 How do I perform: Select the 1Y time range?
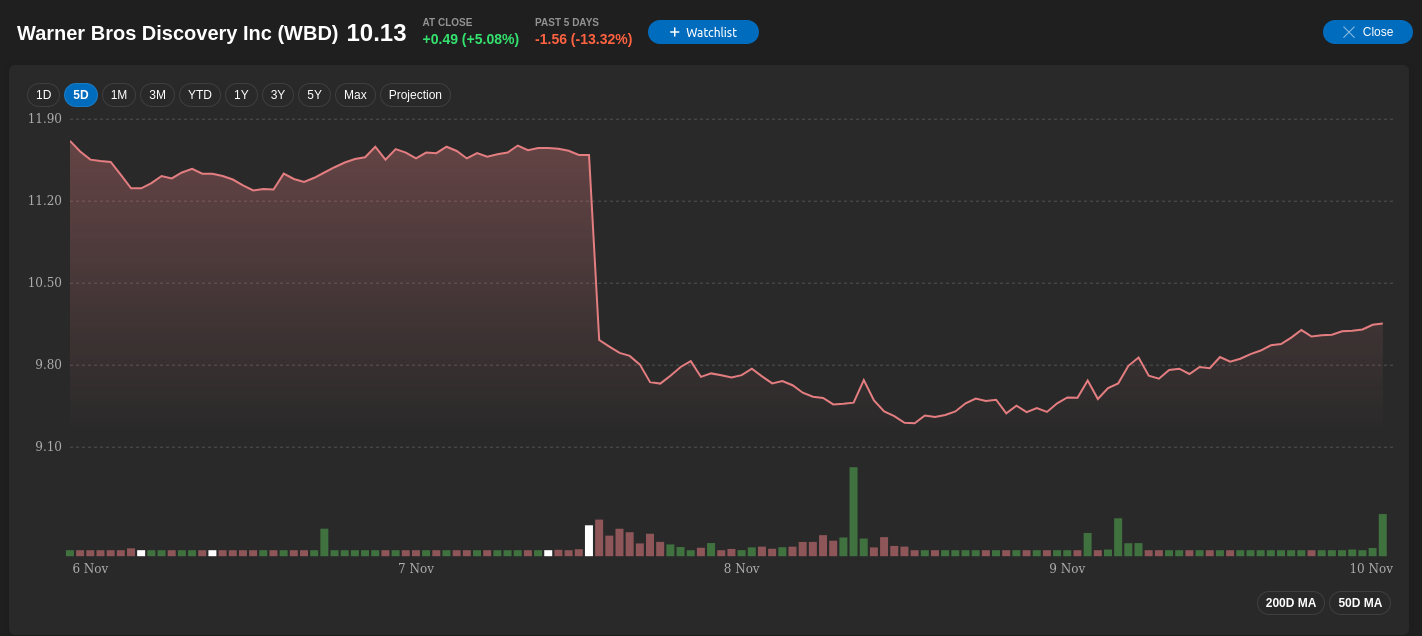pos(241,95)
